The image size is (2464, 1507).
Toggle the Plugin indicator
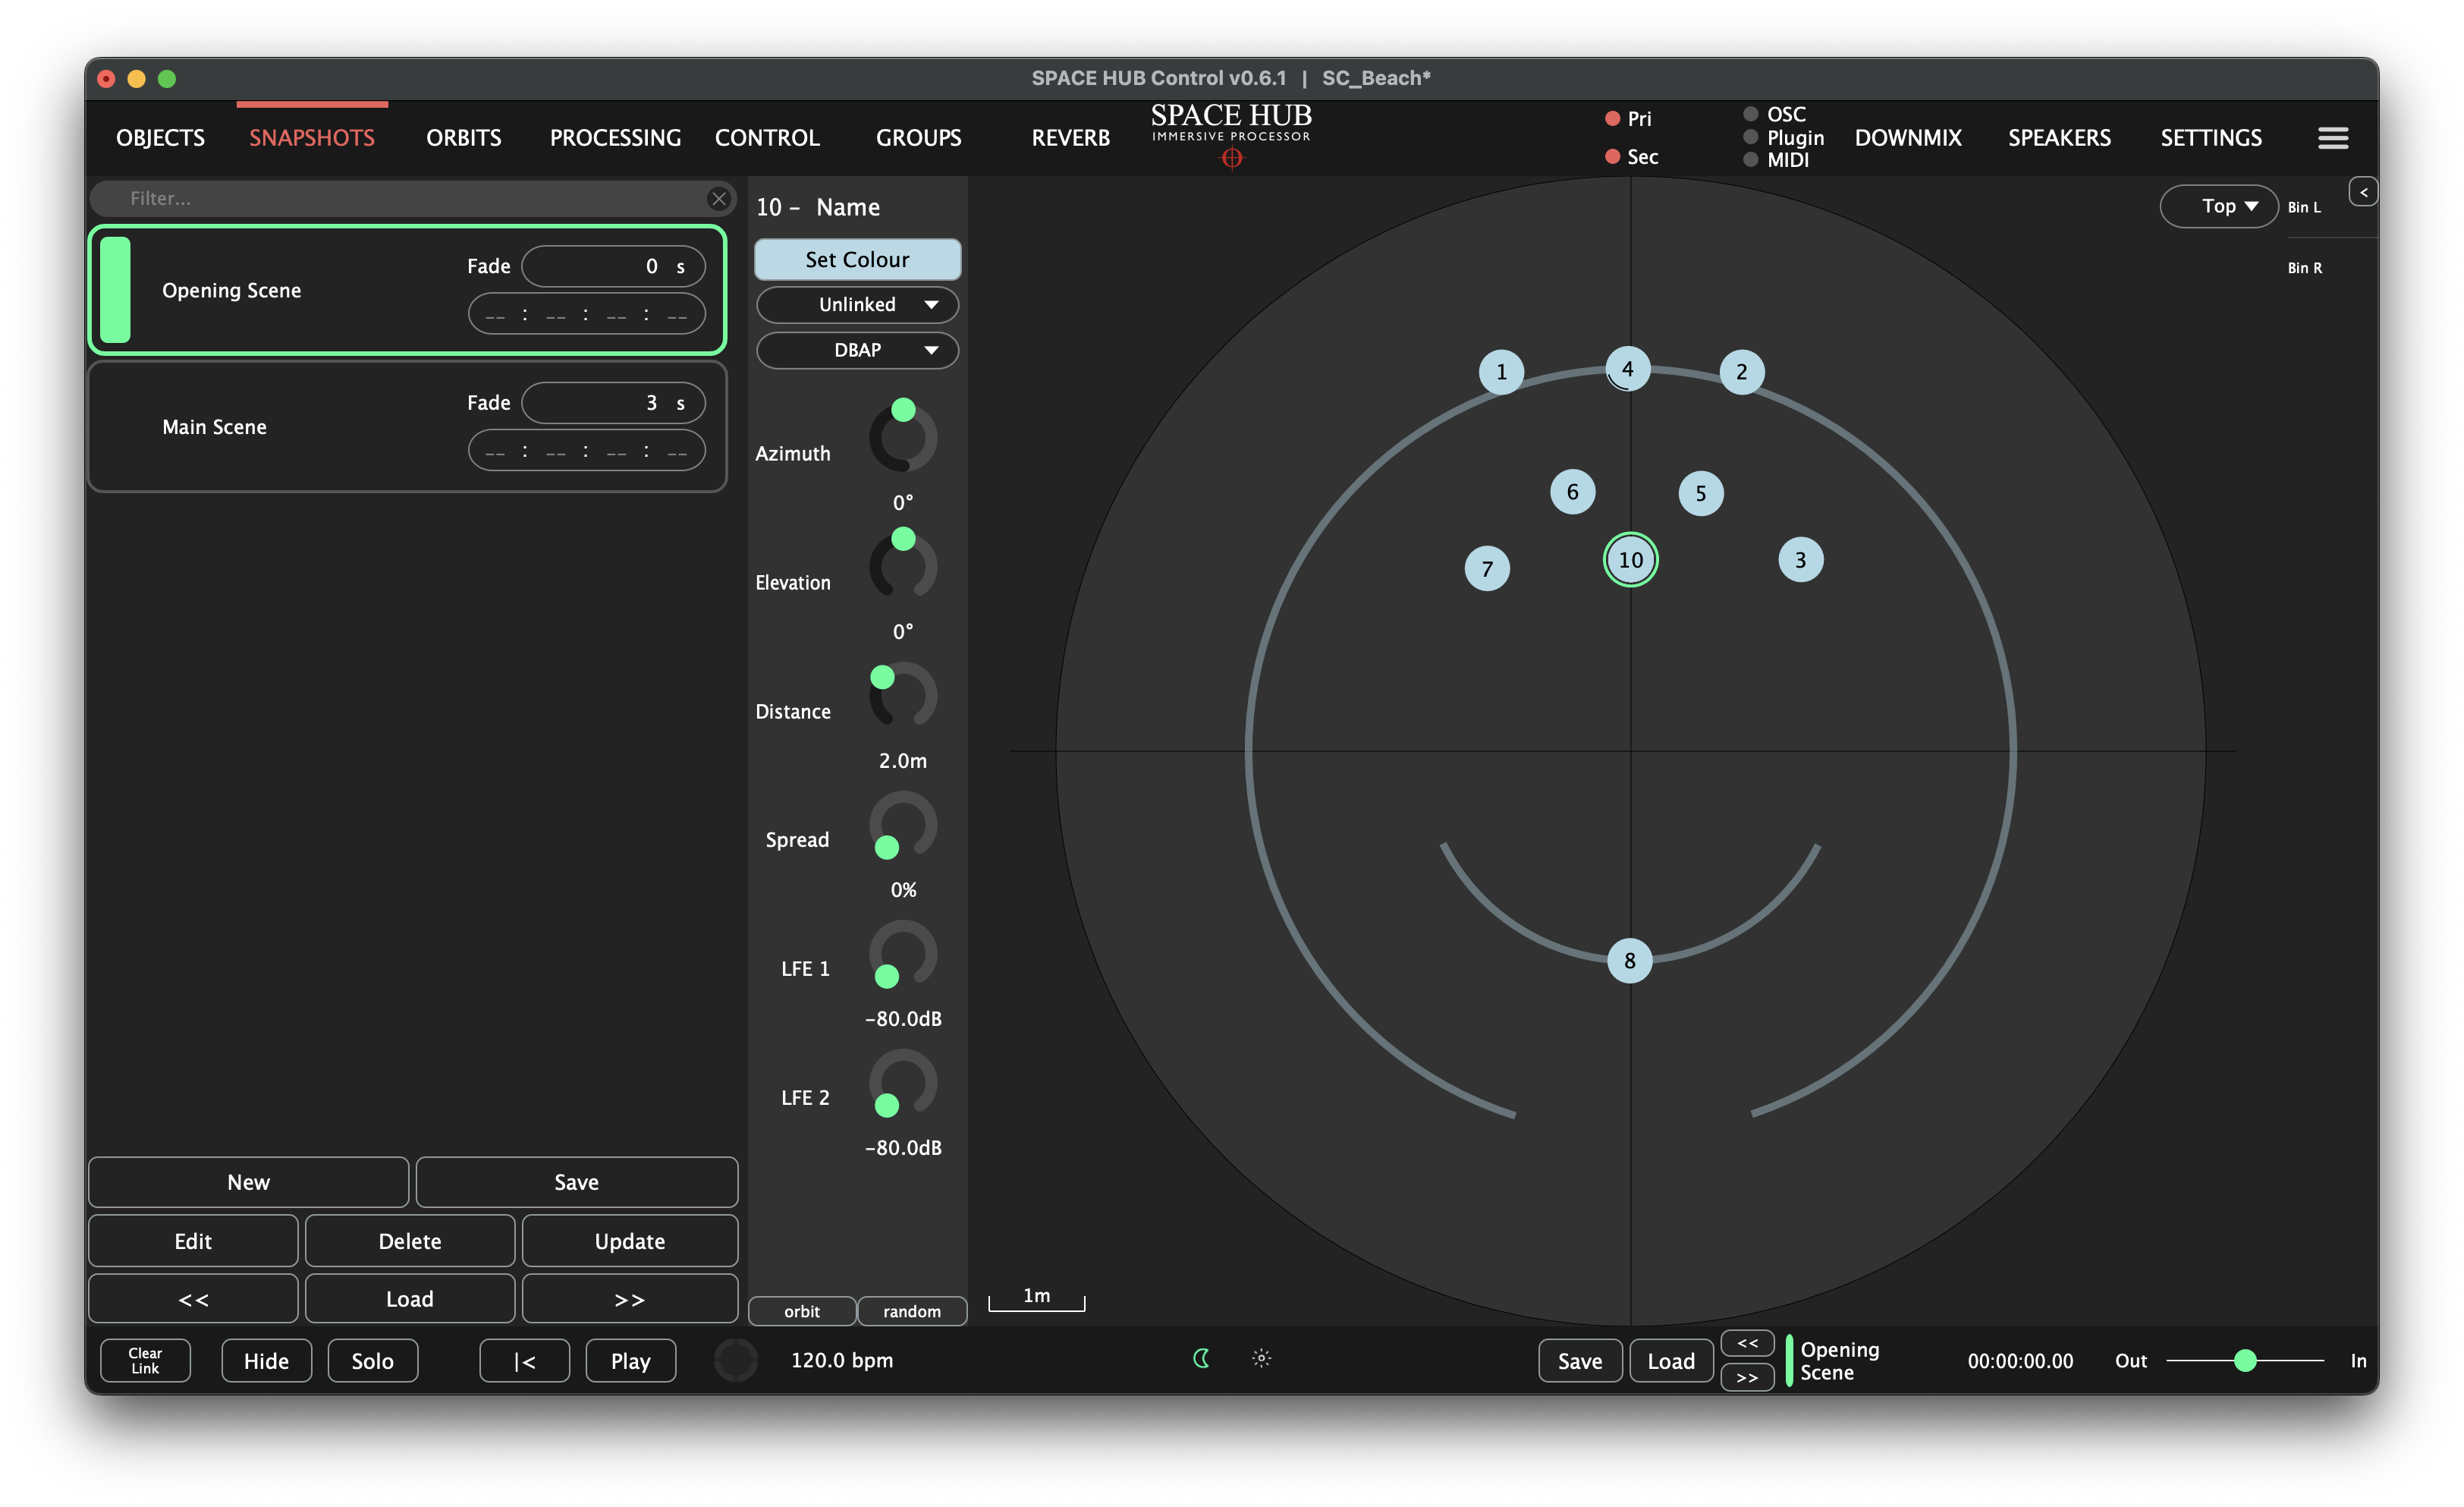[x=1750, y=137]
